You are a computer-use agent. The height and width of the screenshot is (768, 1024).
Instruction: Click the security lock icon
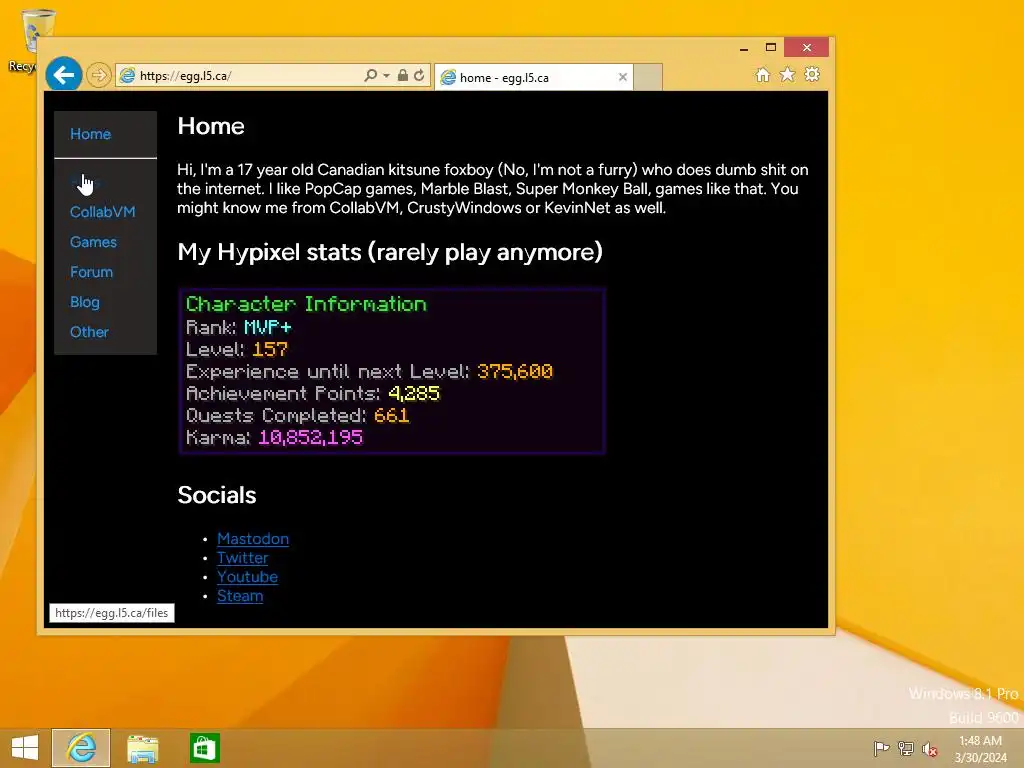tap(403, 76)
